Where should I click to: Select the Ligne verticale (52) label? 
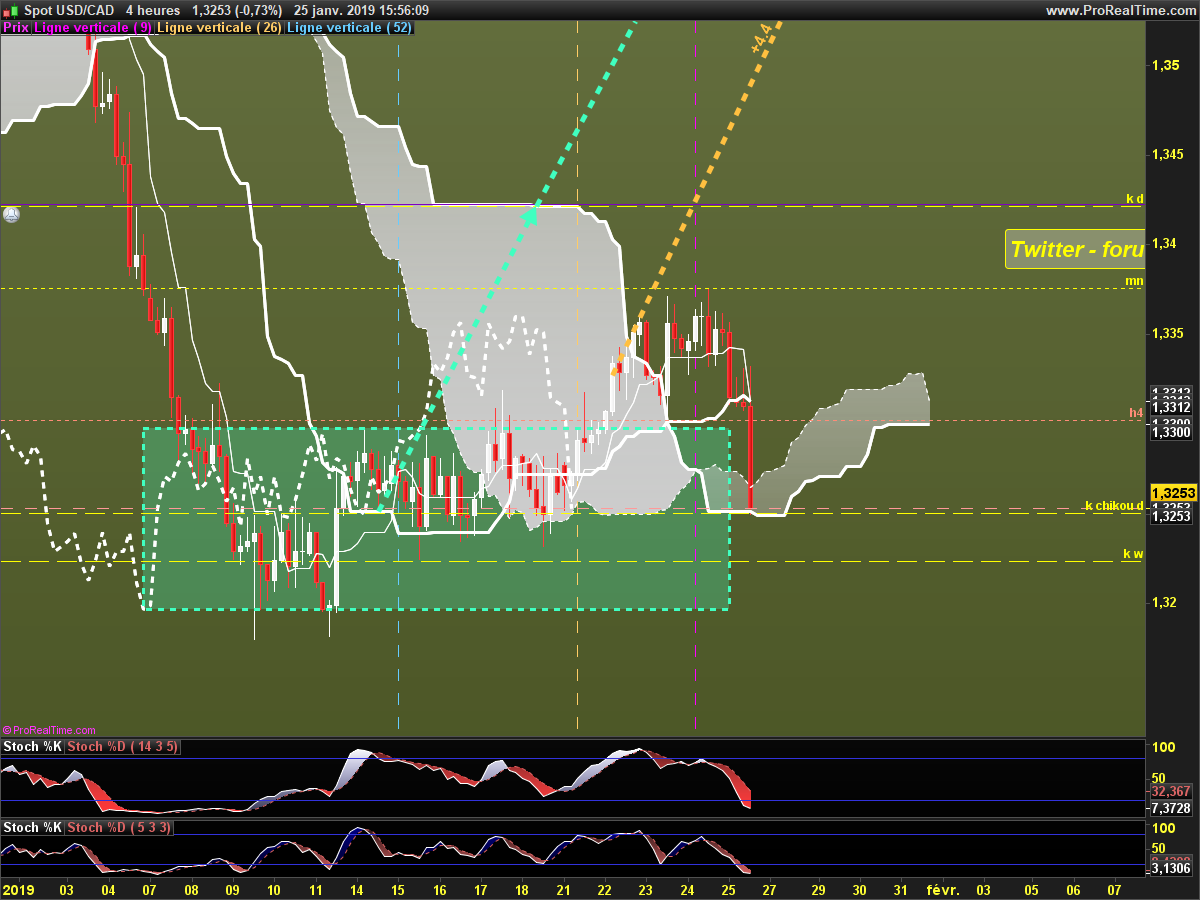coord(349,28)
